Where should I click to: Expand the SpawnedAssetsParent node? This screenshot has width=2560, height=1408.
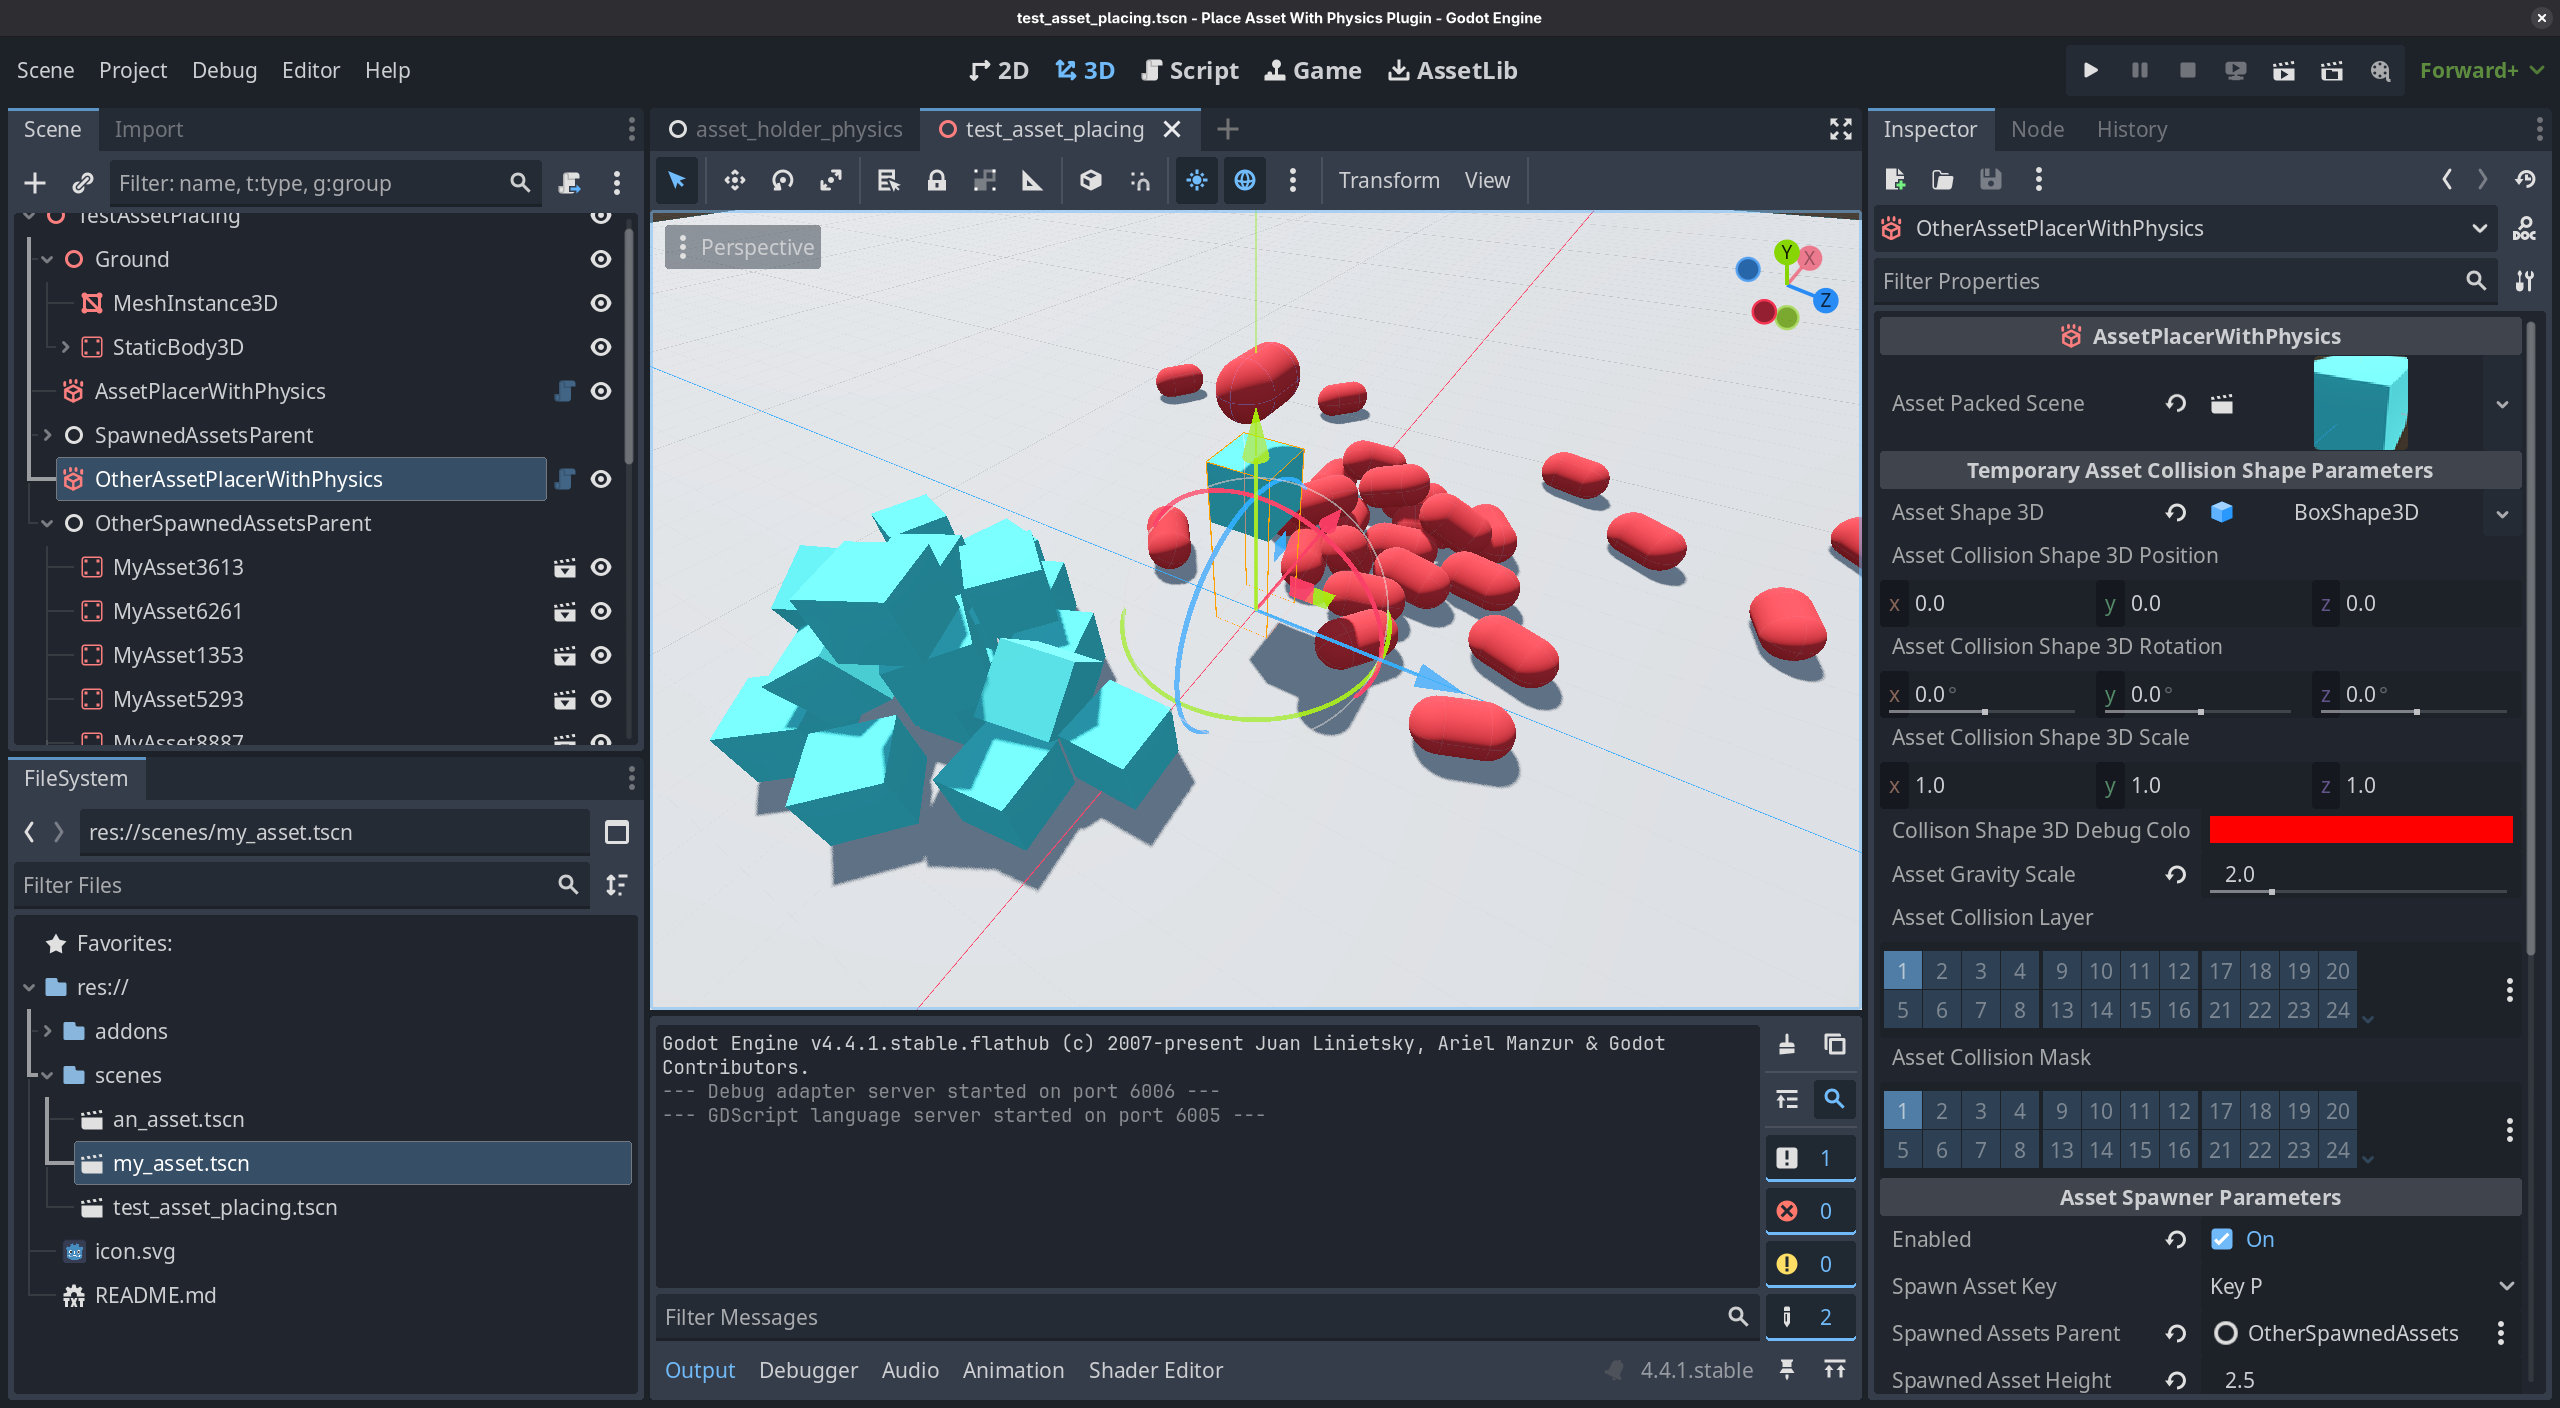(x=47, y=435)
